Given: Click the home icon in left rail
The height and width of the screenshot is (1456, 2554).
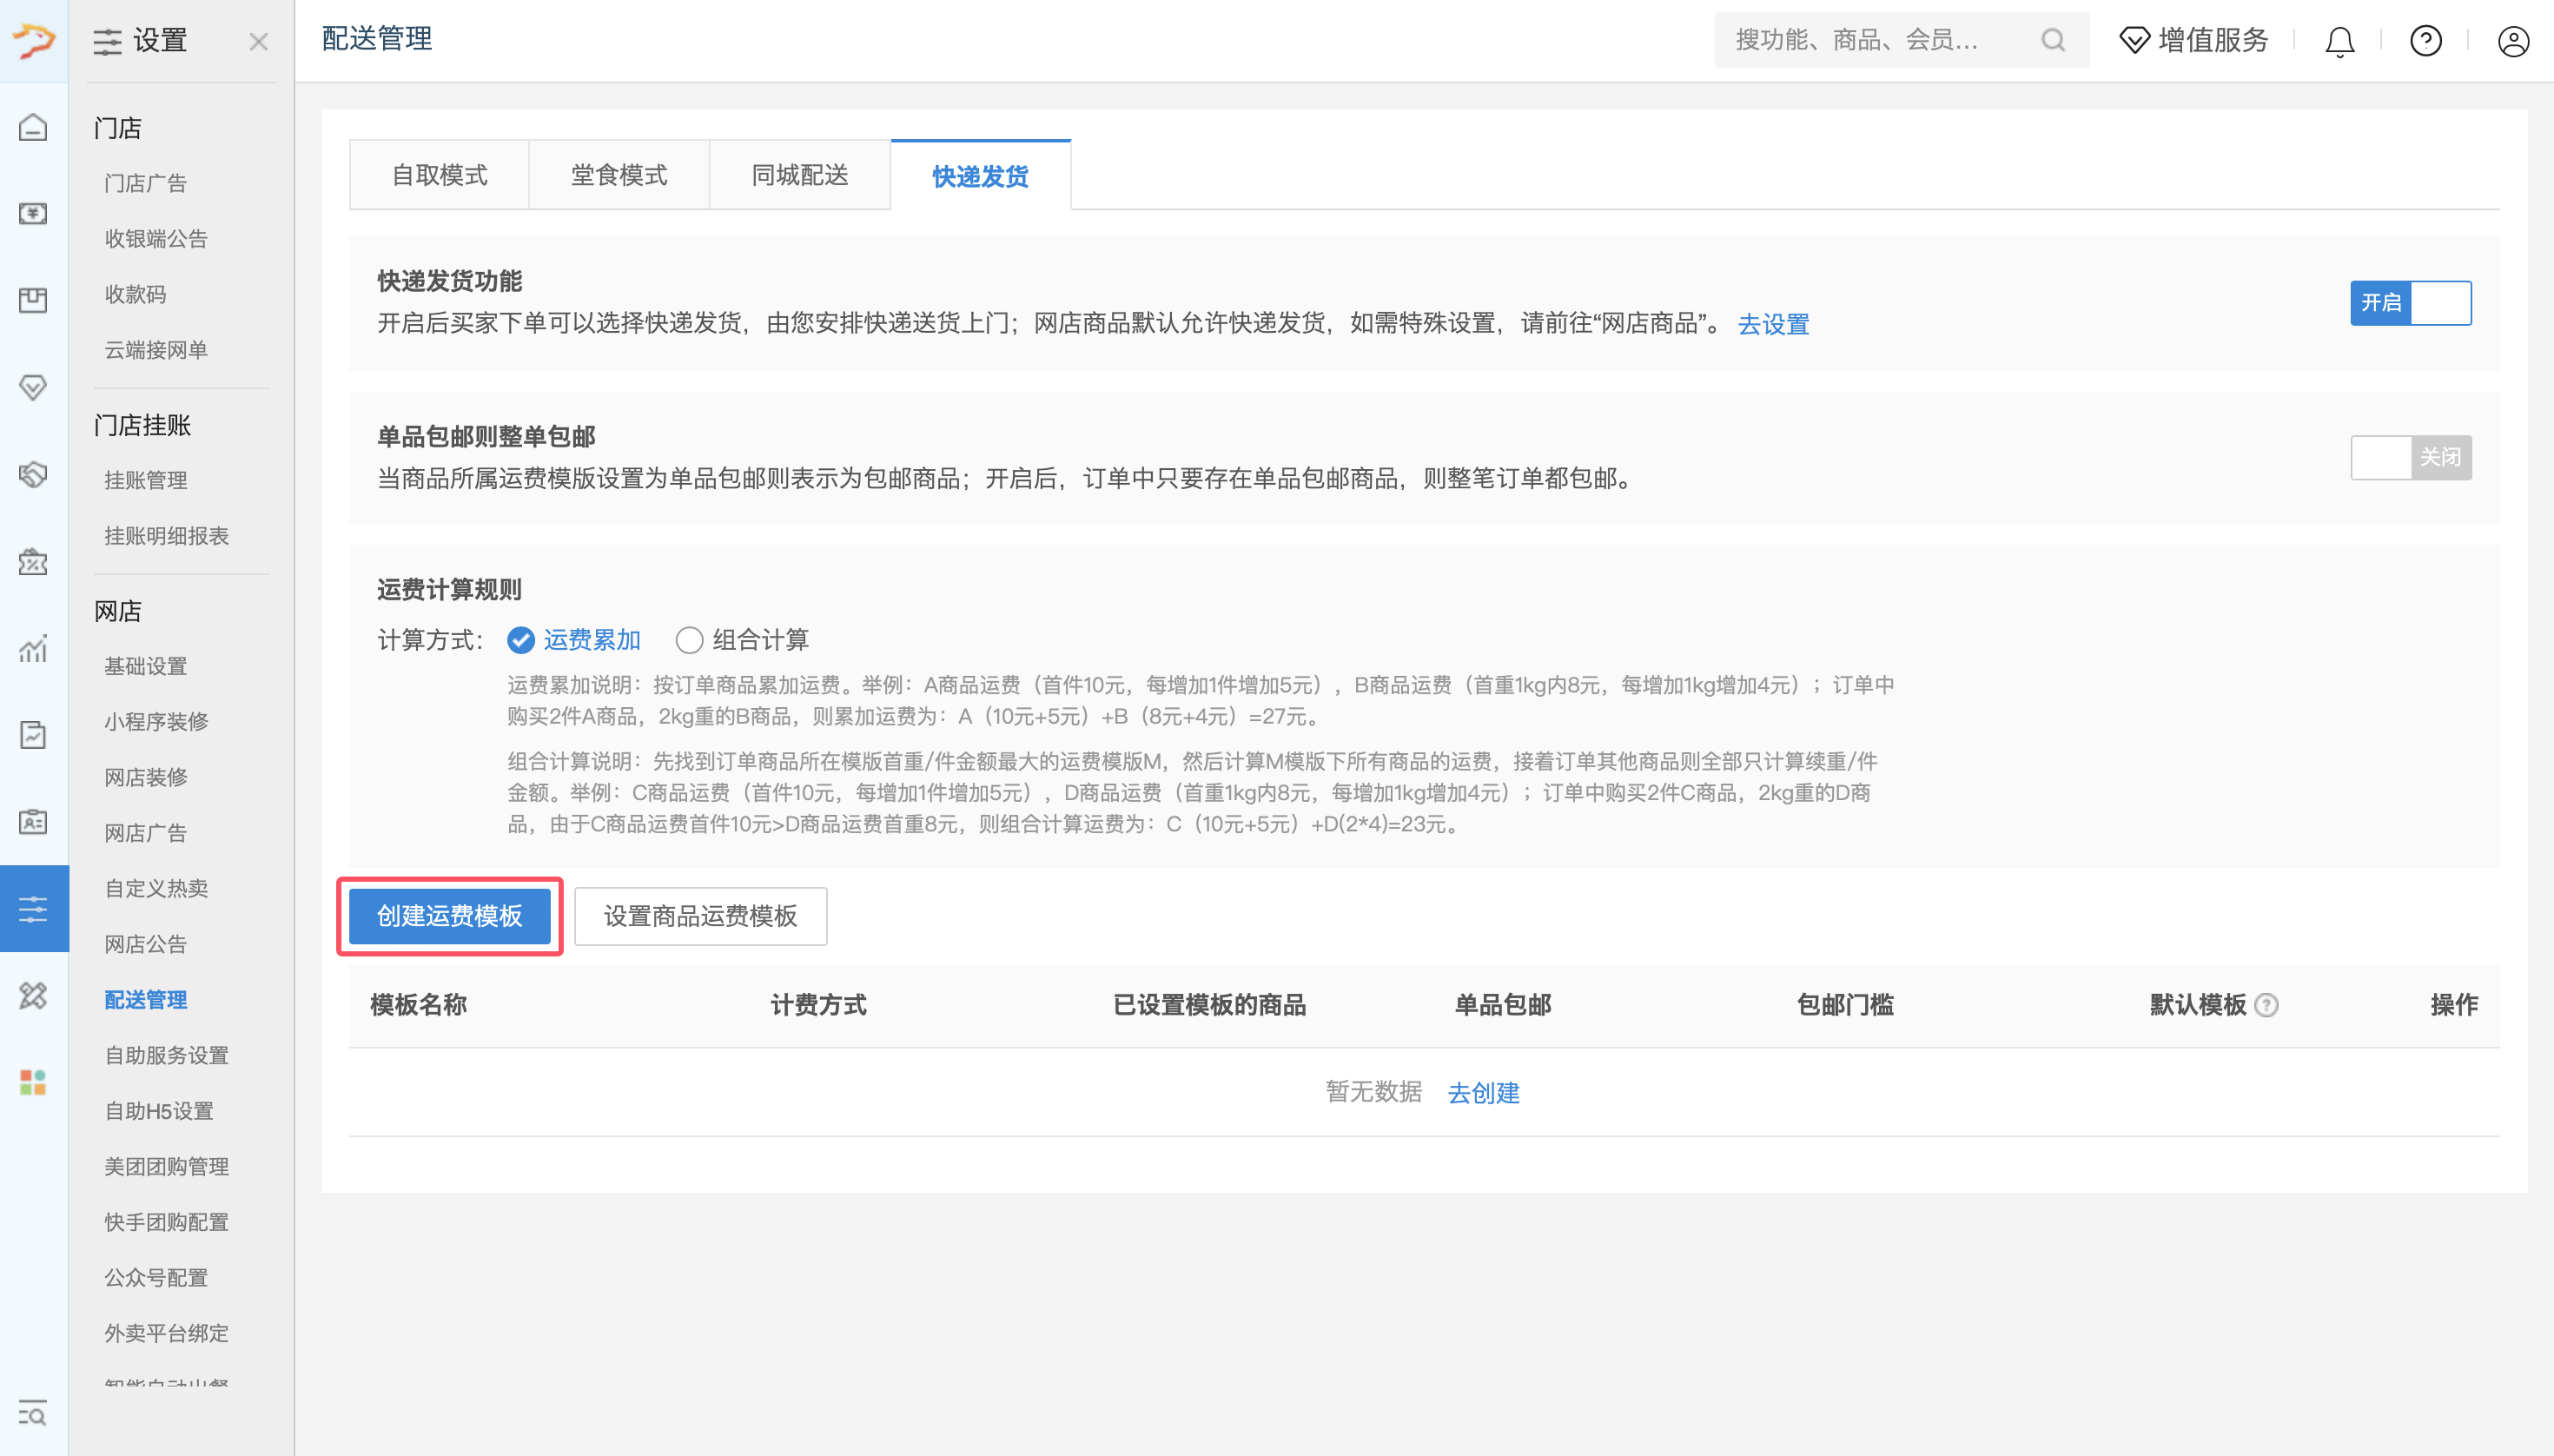Looking at the screenshot, I should click(x=33, y=127).
